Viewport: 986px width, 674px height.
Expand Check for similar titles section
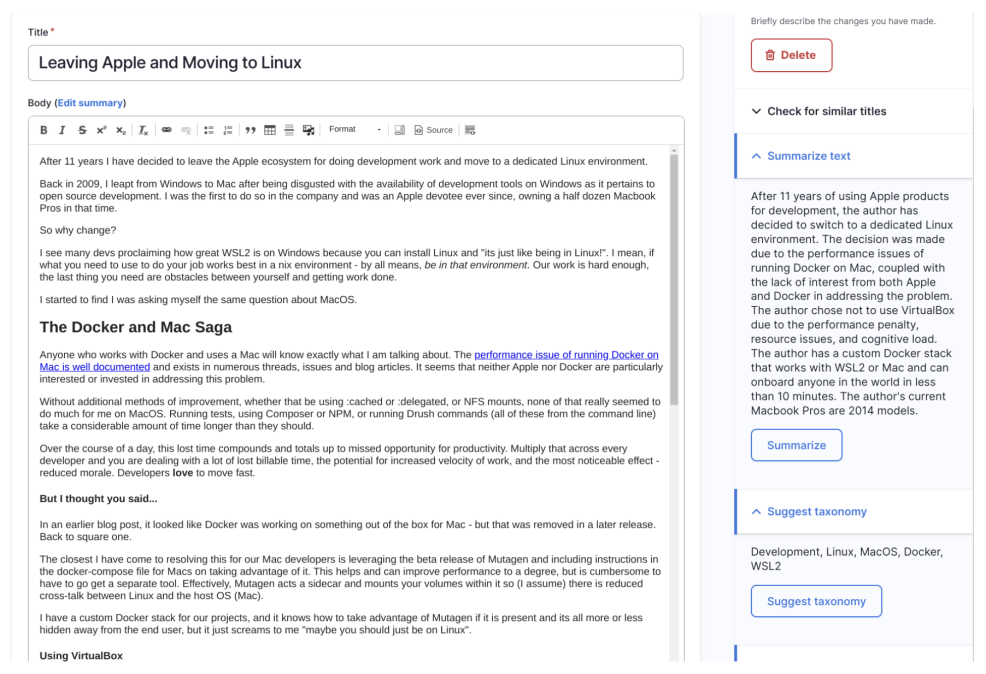pos(853,111)
